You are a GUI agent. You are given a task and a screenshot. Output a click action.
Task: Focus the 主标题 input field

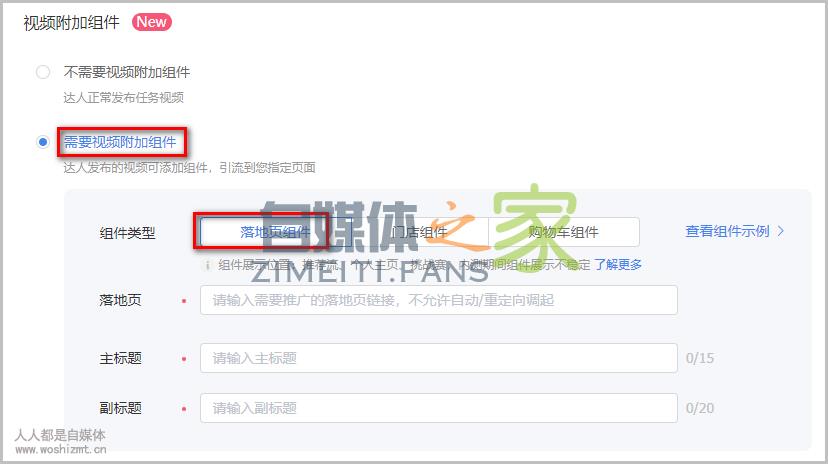pyautogui.click(x=438, y=358)
